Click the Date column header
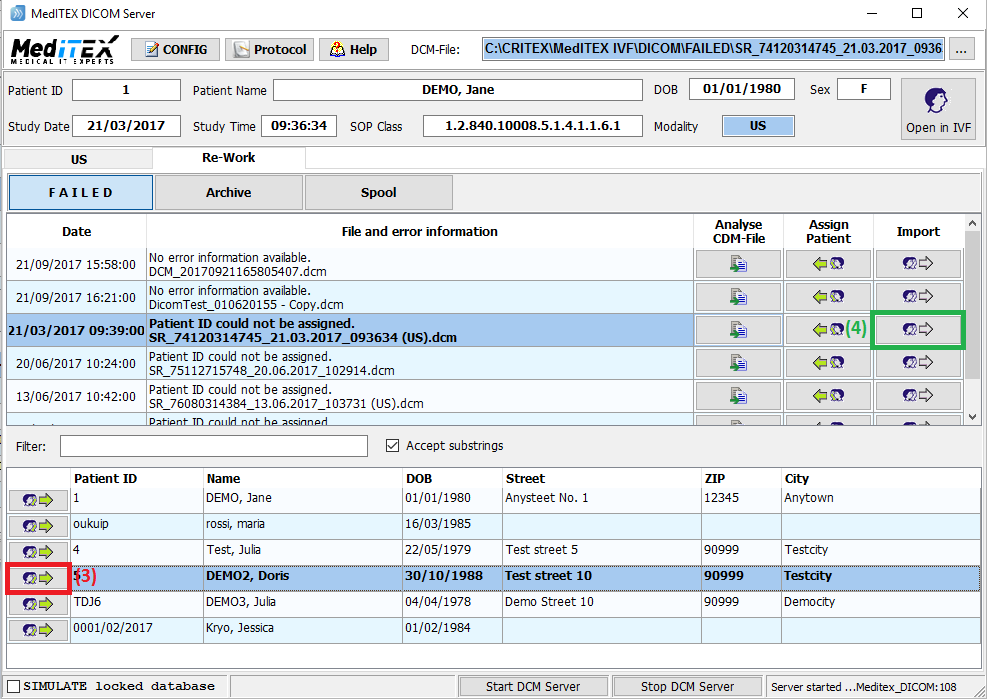 [76, 232]
